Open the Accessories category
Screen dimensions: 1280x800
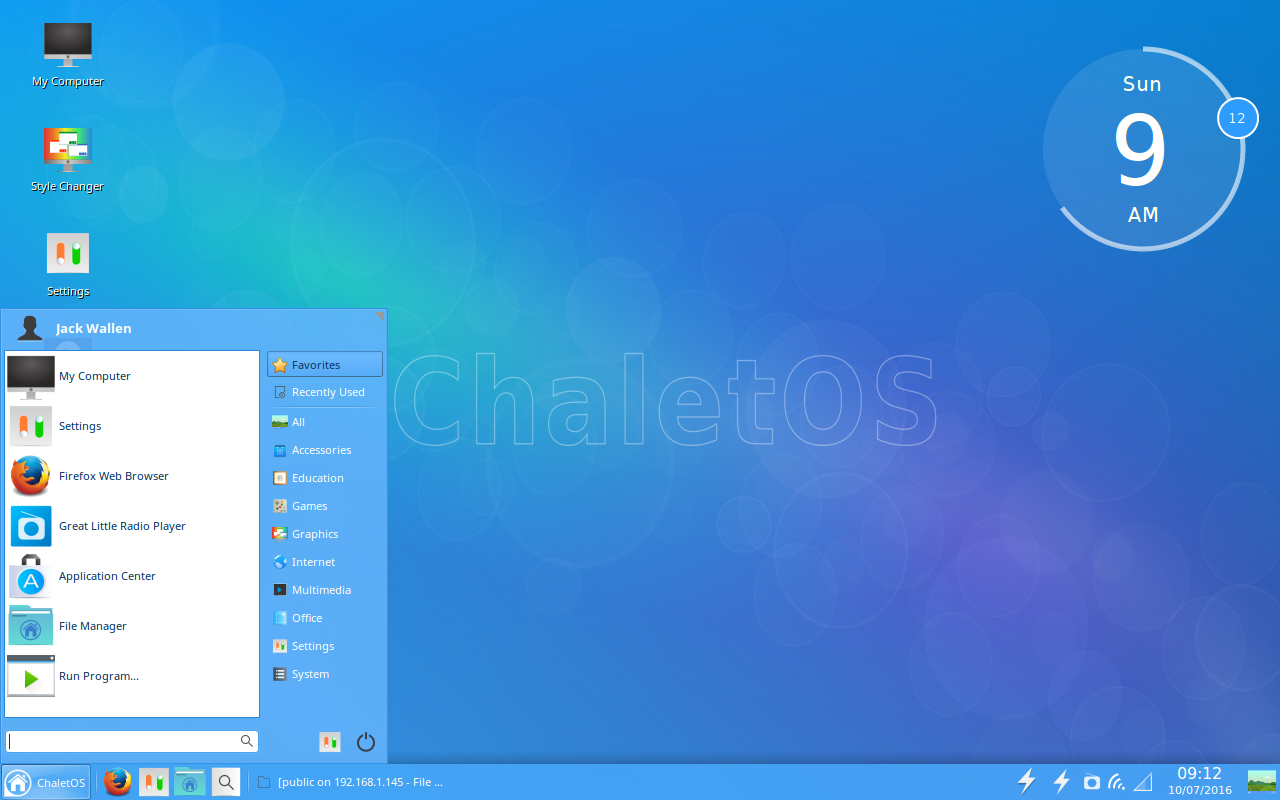(x=325, y=450)
